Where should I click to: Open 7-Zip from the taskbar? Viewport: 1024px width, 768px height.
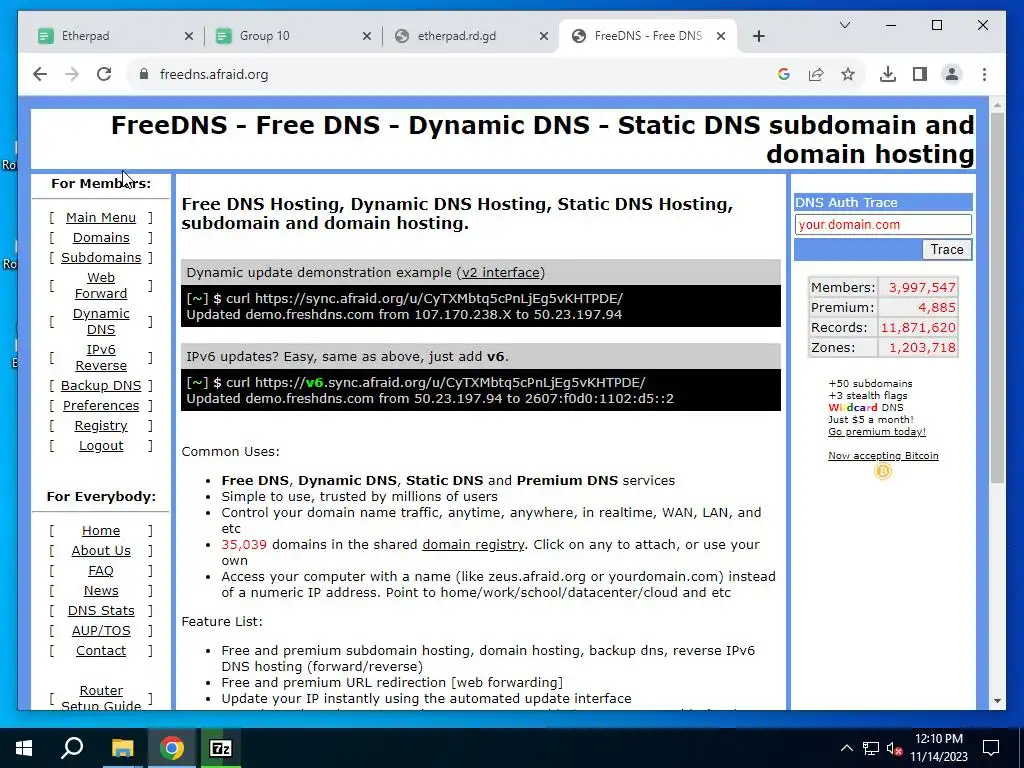click(x=221, y=748)
